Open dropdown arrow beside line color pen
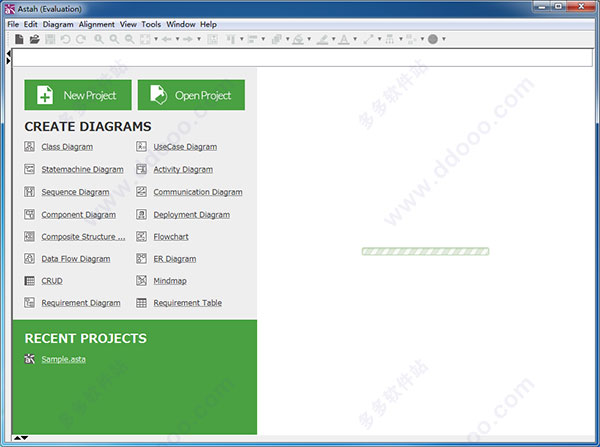The image size is (600, 447). (x=333, y=39)
